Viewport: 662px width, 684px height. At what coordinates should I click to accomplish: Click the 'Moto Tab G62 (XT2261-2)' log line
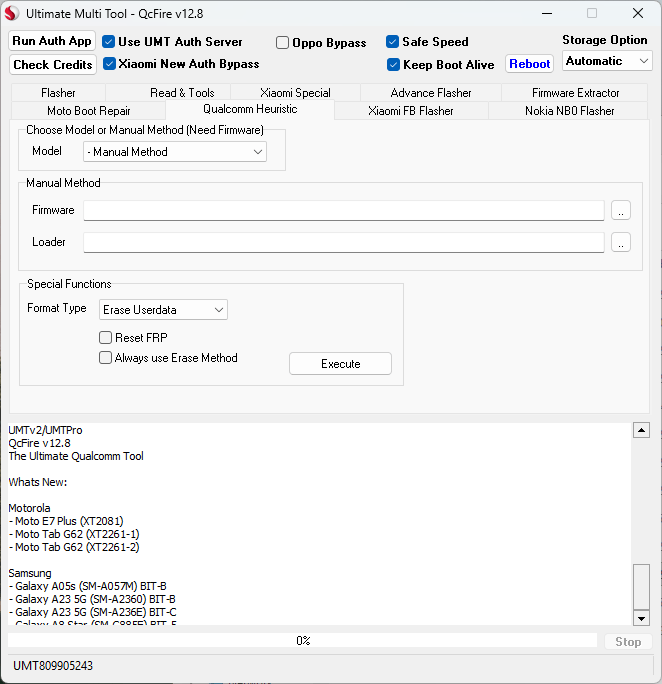pyautogui.click(x=74, y=547)
